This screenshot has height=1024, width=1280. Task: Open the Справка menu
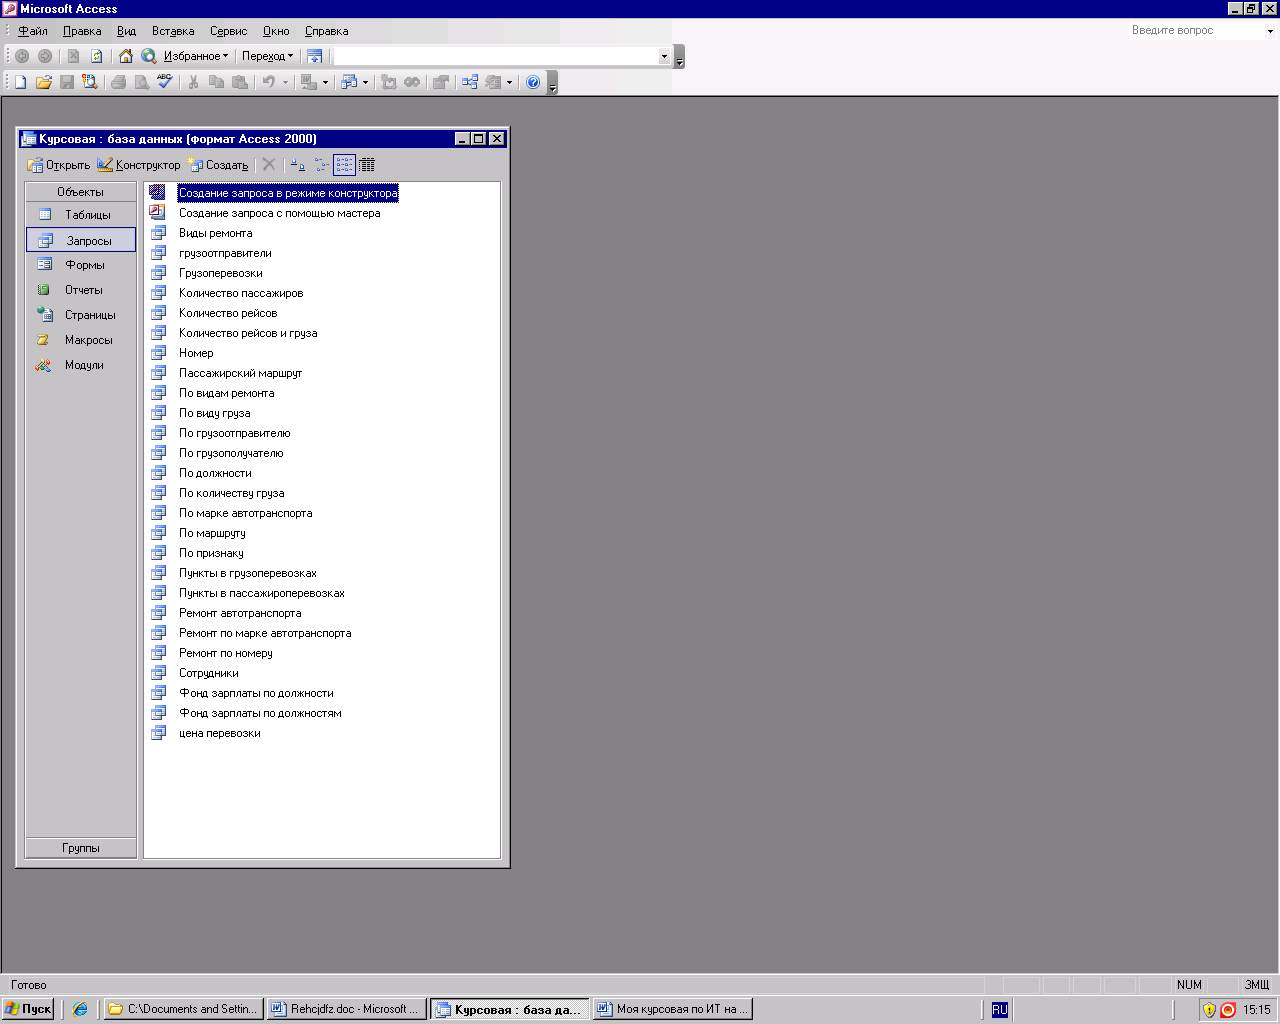326,31
